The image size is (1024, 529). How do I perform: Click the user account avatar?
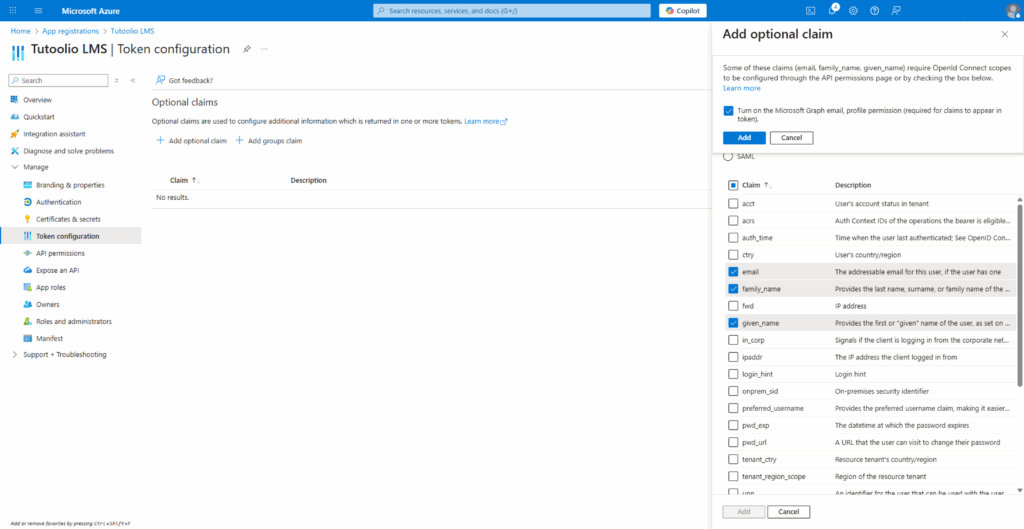(1012, 10)
